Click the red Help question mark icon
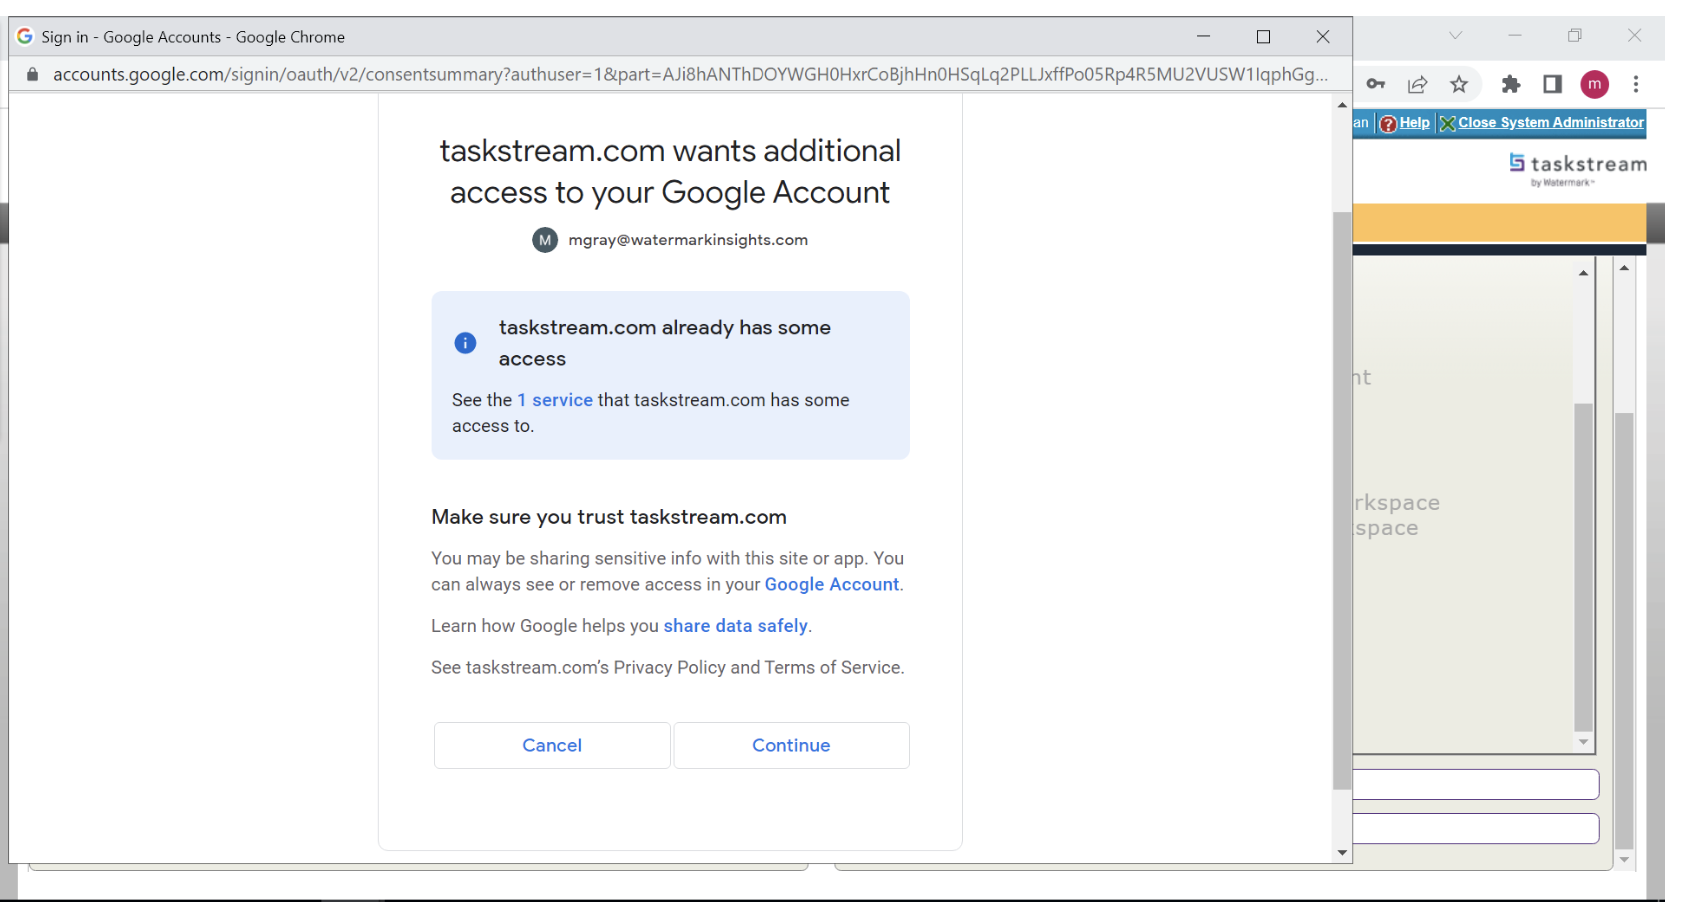The height and width of the screenshot is (922, 1690). click(1388, 123)
